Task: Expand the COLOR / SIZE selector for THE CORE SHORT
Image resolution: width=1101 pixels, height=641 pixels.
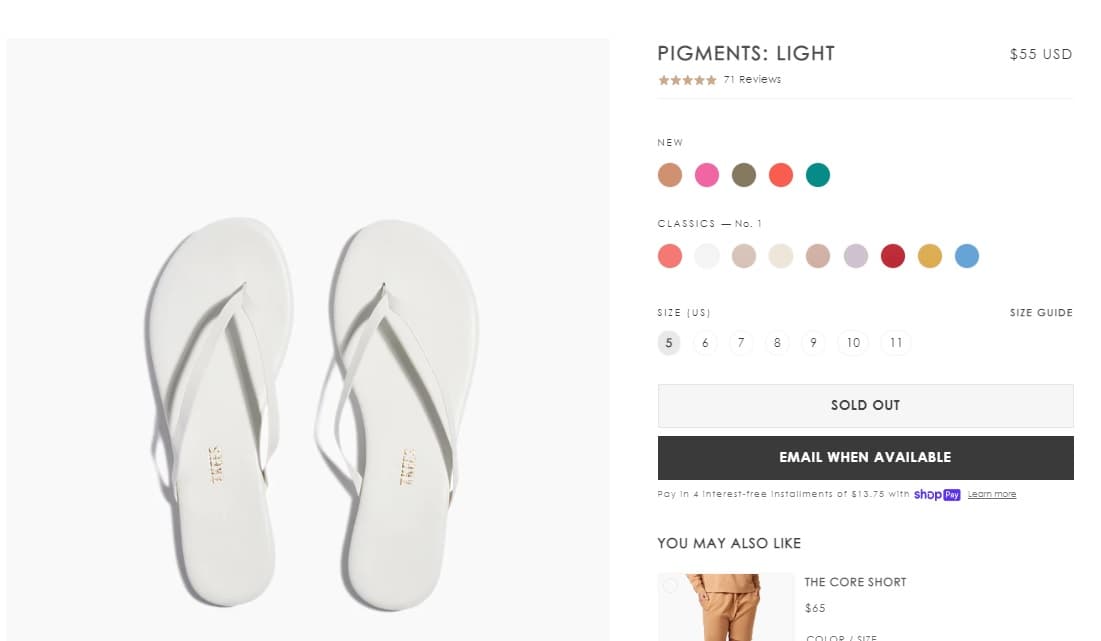Action: coord(843,636)
